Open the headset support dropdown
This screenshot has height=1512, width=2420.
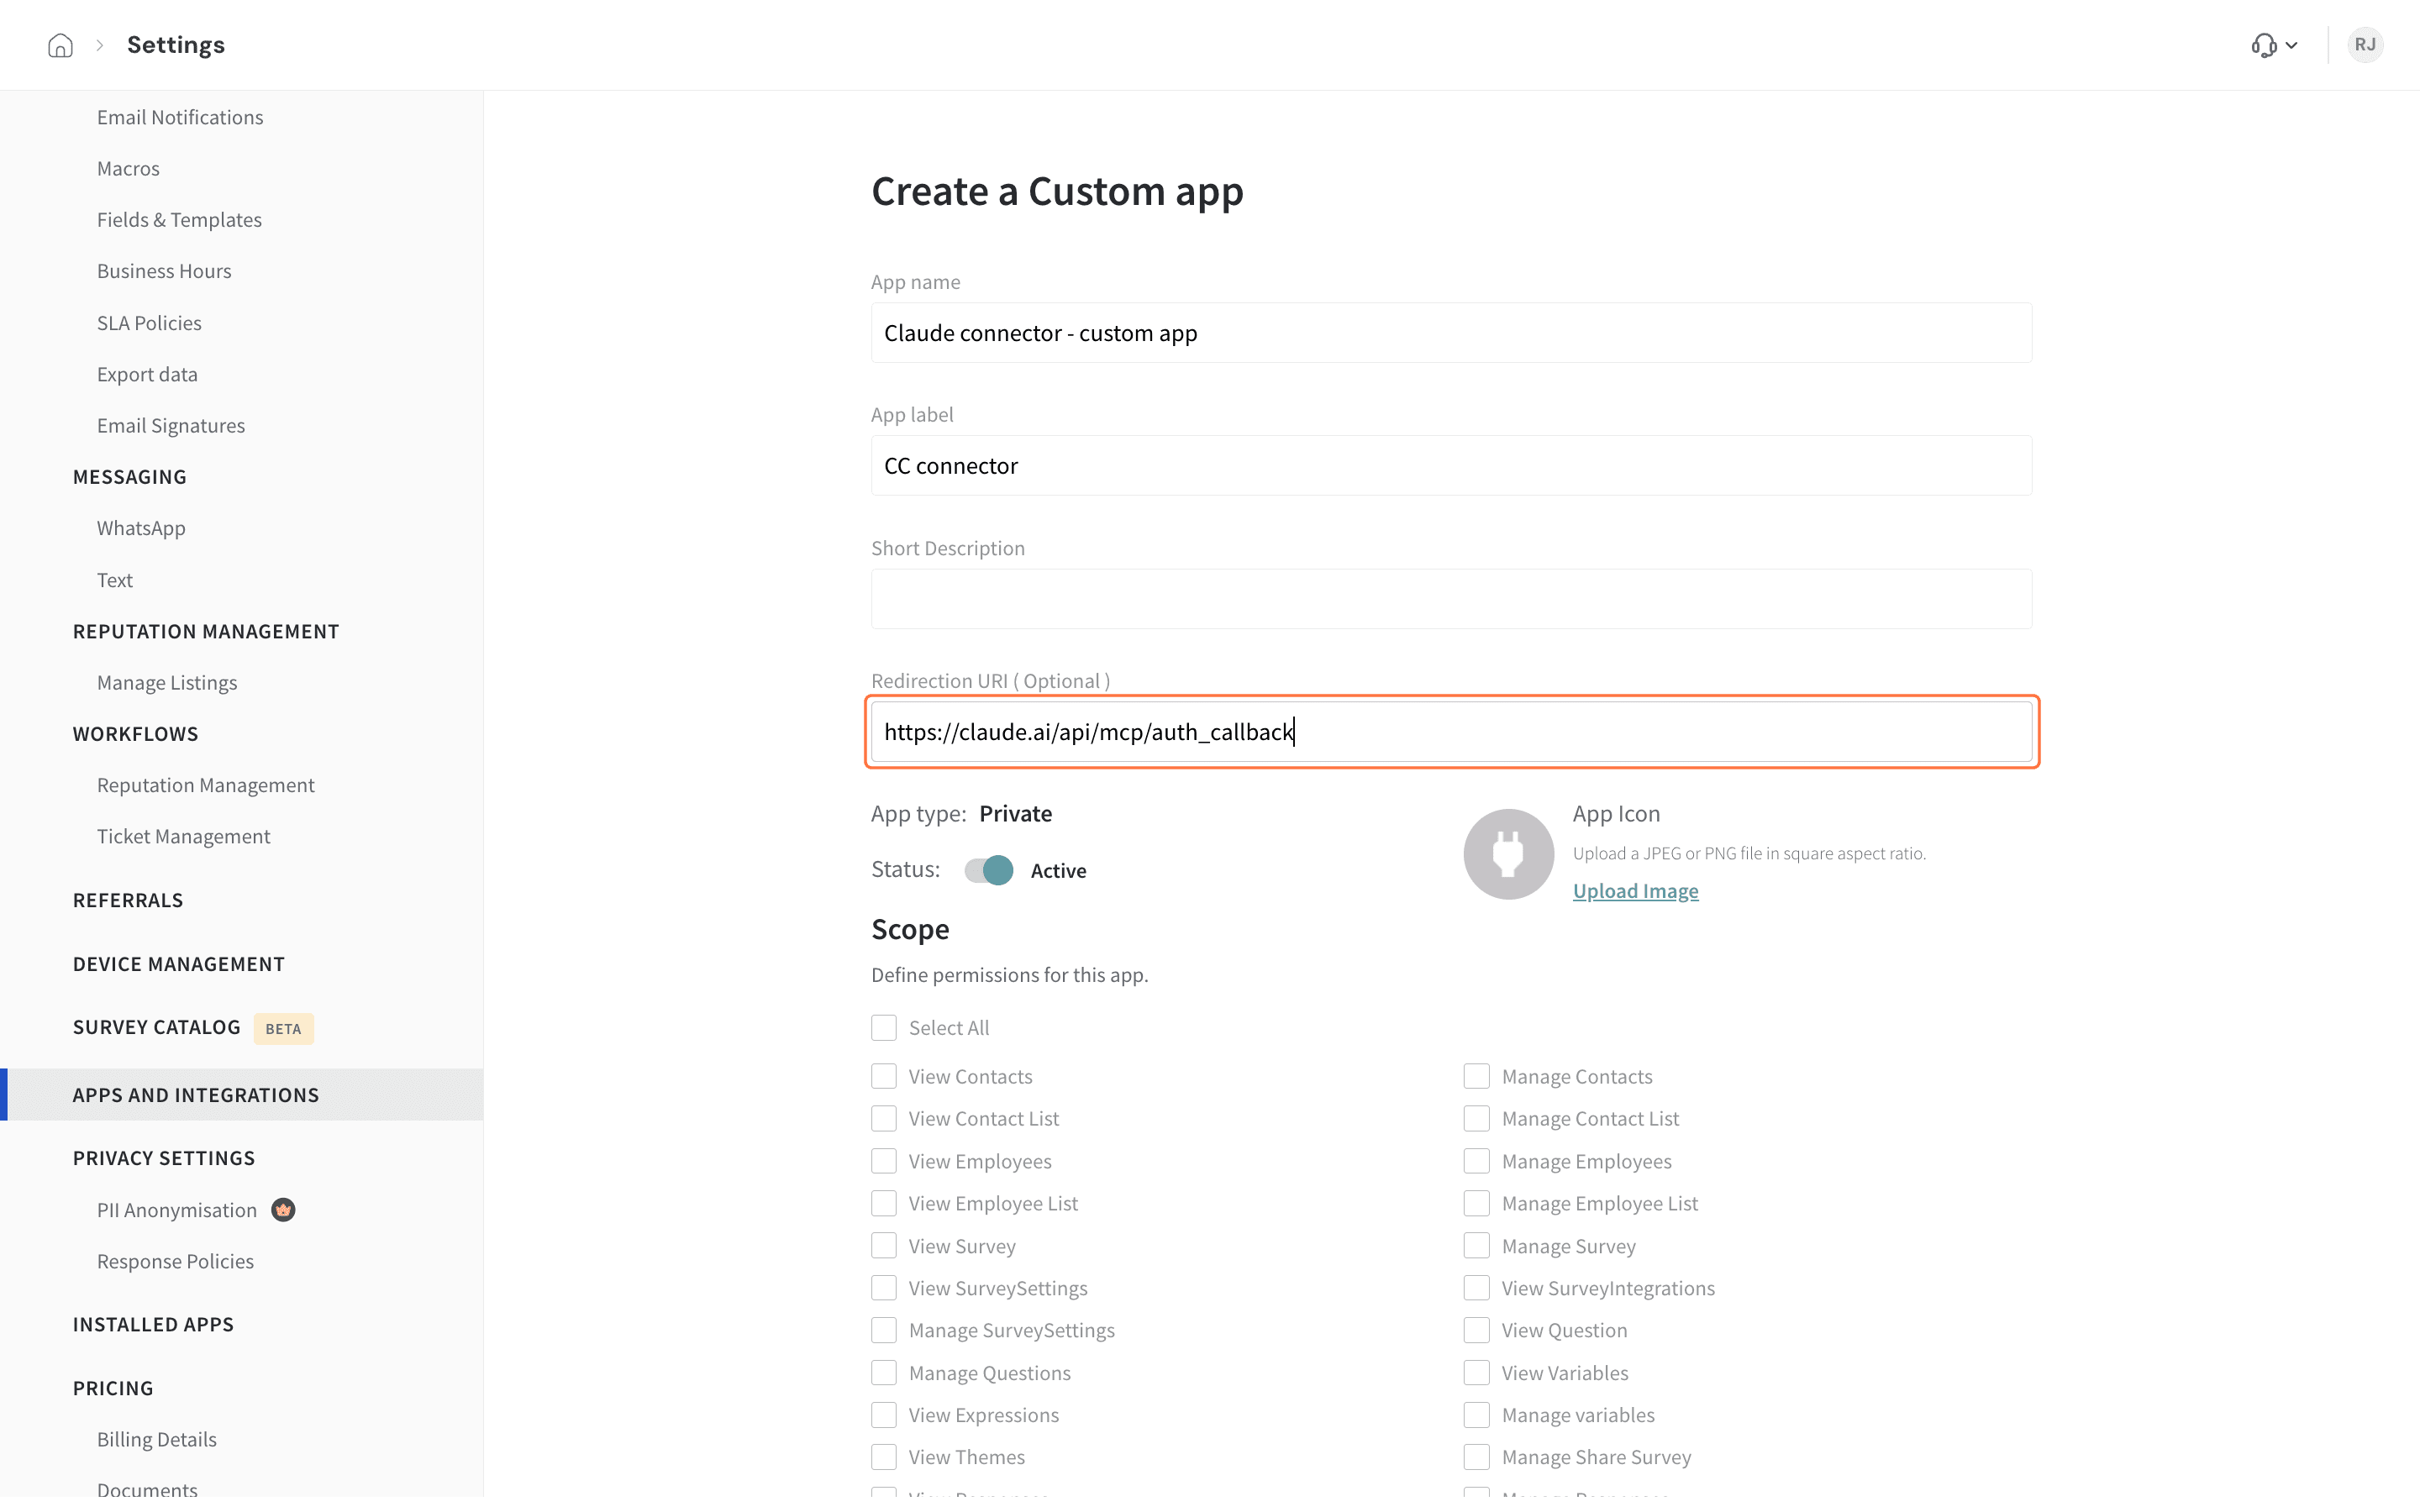pos(2274,45)
